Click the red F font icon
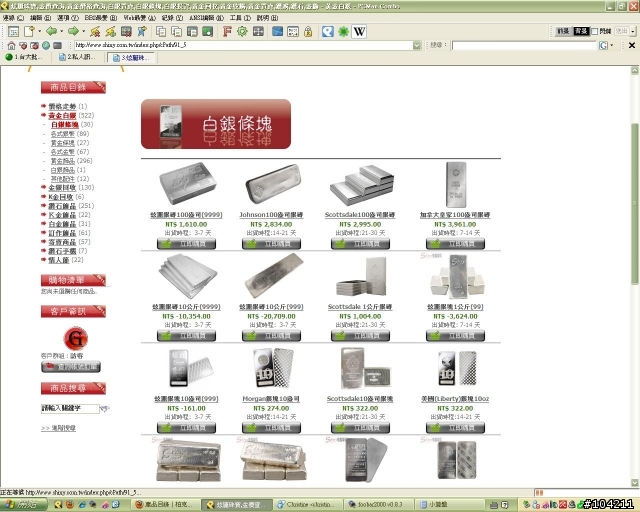Viewport: 640px width, 512px height. click(x=227, y=31)
